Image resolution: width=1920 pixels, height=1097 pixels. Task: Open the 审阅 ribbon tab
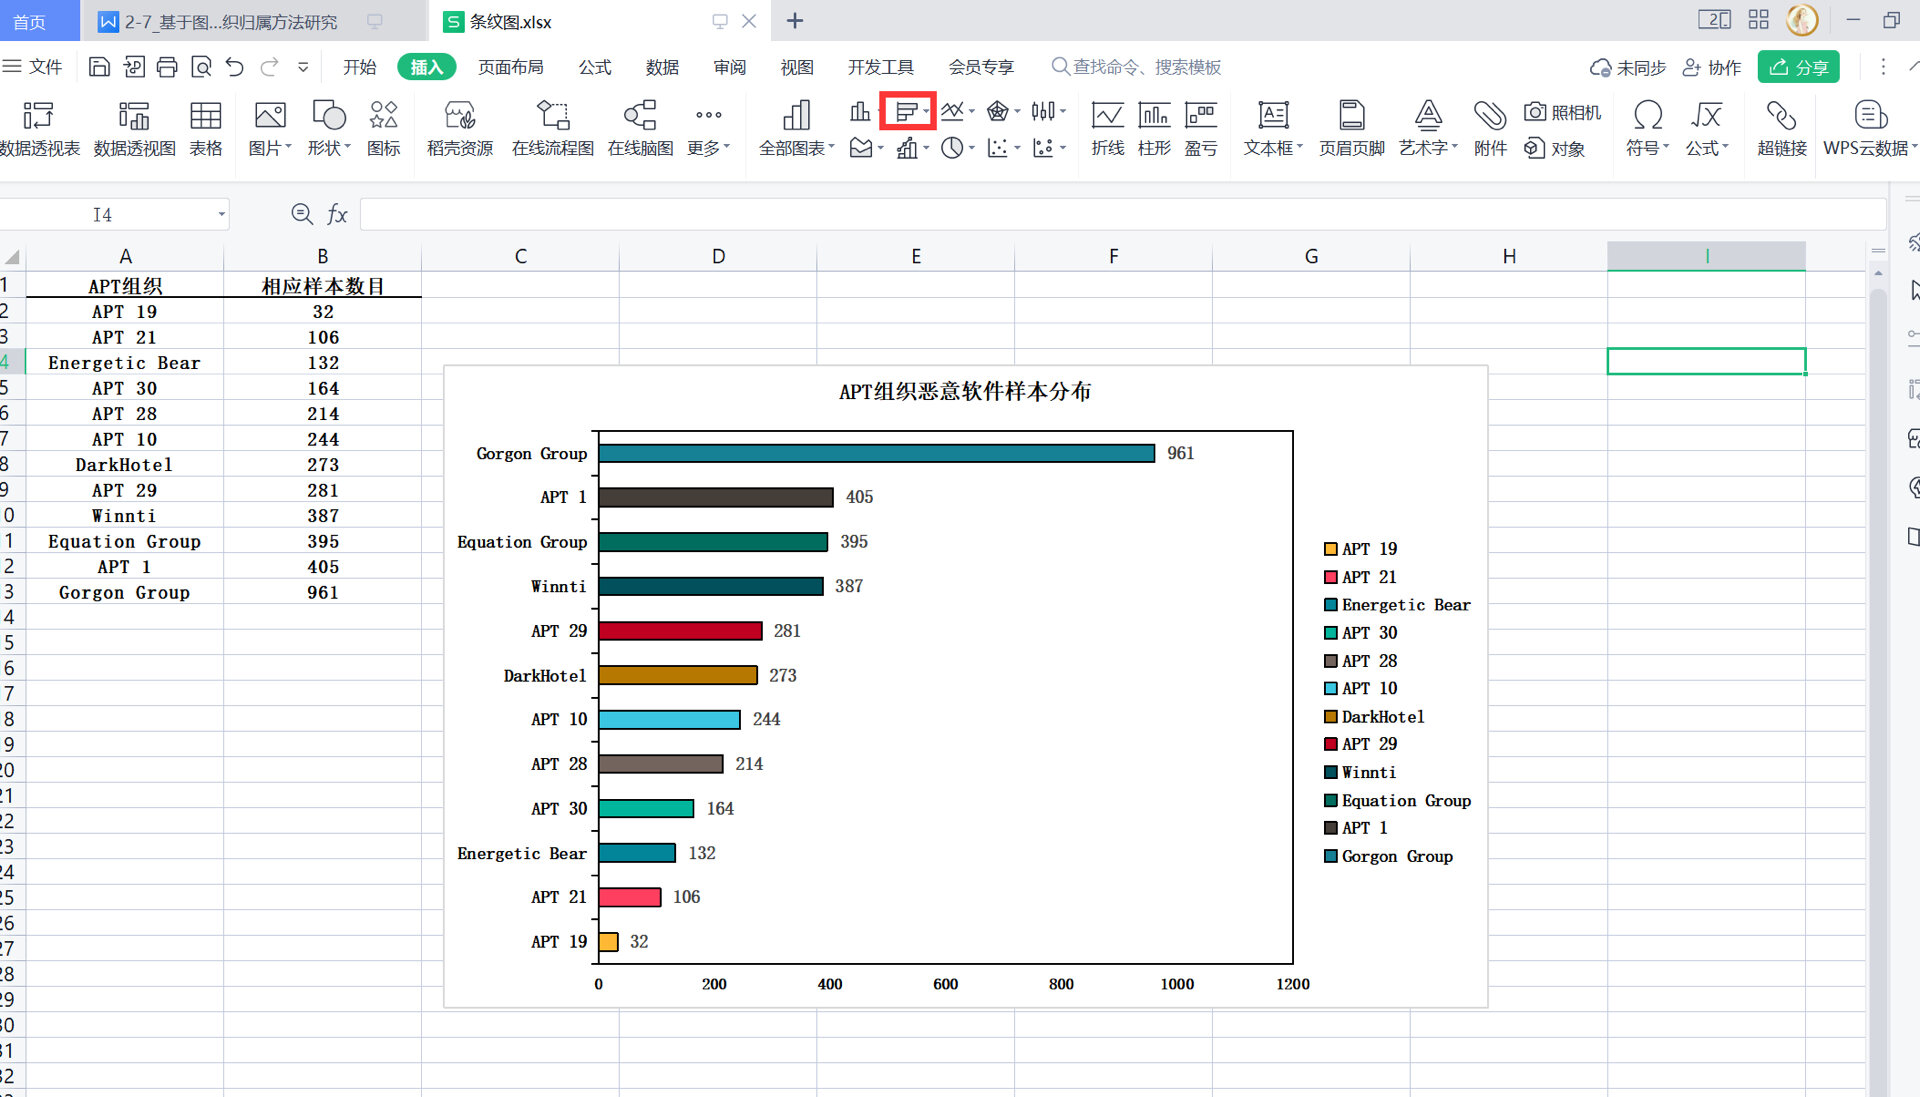click(729, 67)
